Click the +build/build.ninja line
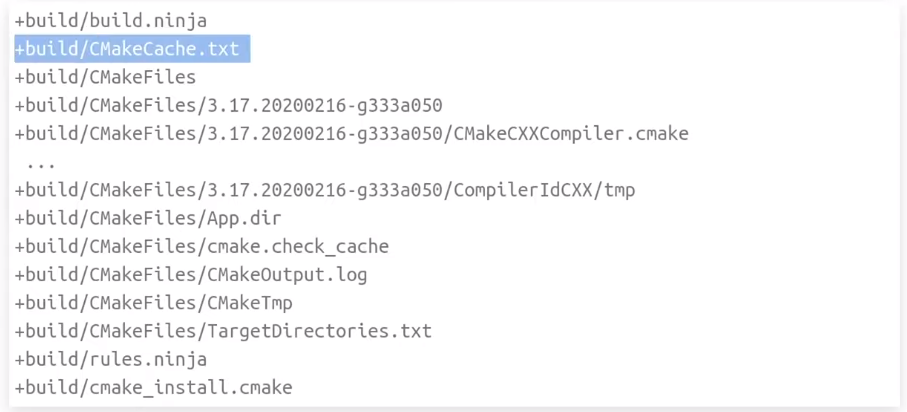 (x=110, y=21)
